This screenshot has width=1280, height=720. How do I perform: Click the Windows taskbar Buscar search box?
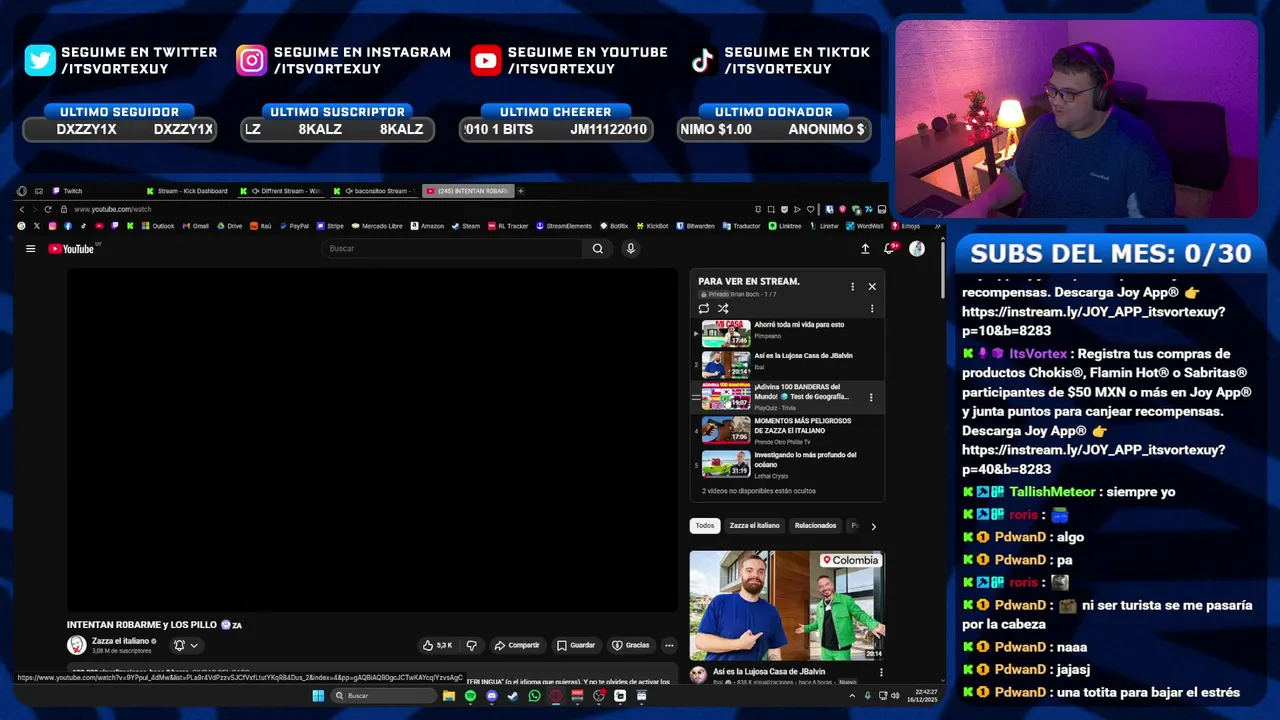pos(385,696)
